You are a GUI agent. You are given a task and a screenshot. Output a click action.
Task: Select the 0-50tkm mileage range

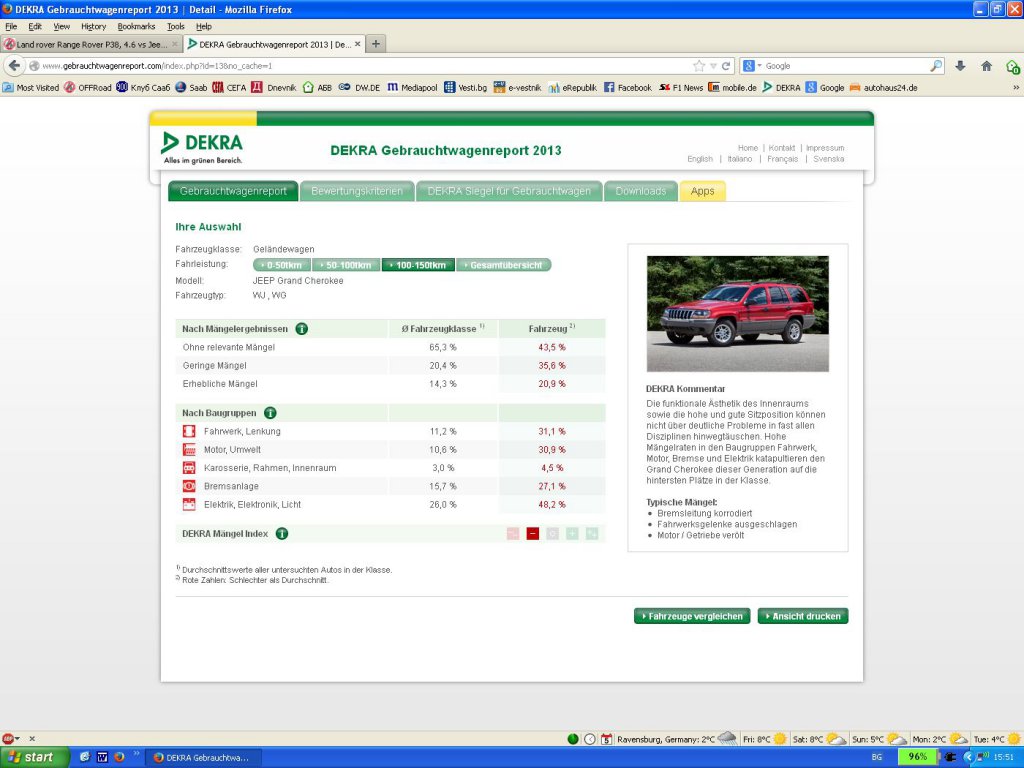[282, 265]
